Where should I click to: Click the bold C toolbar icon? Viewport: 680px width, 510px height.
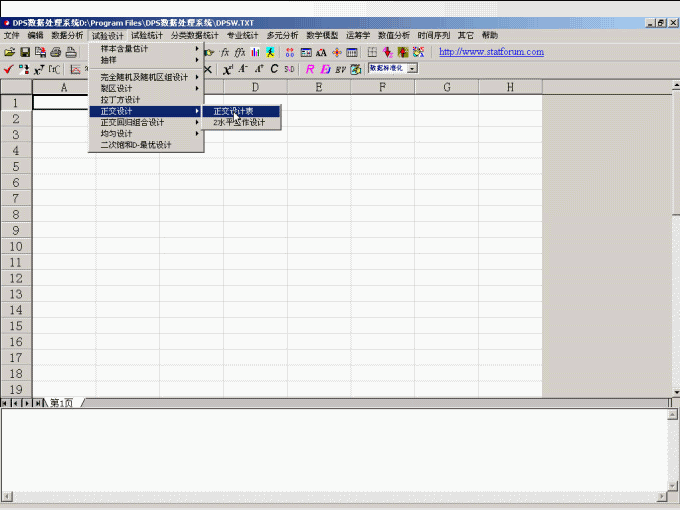(x=274, y=69)
